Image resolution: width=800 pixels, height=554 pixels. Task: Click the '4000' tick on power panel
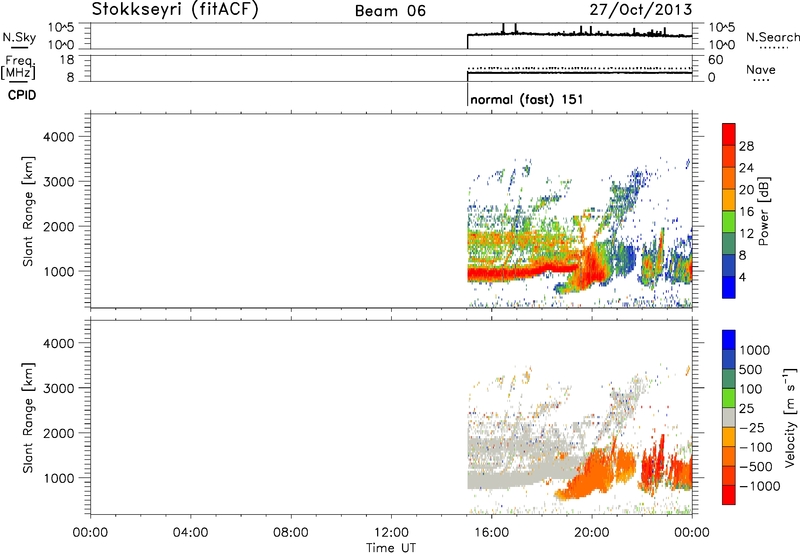tap(59, 137)
